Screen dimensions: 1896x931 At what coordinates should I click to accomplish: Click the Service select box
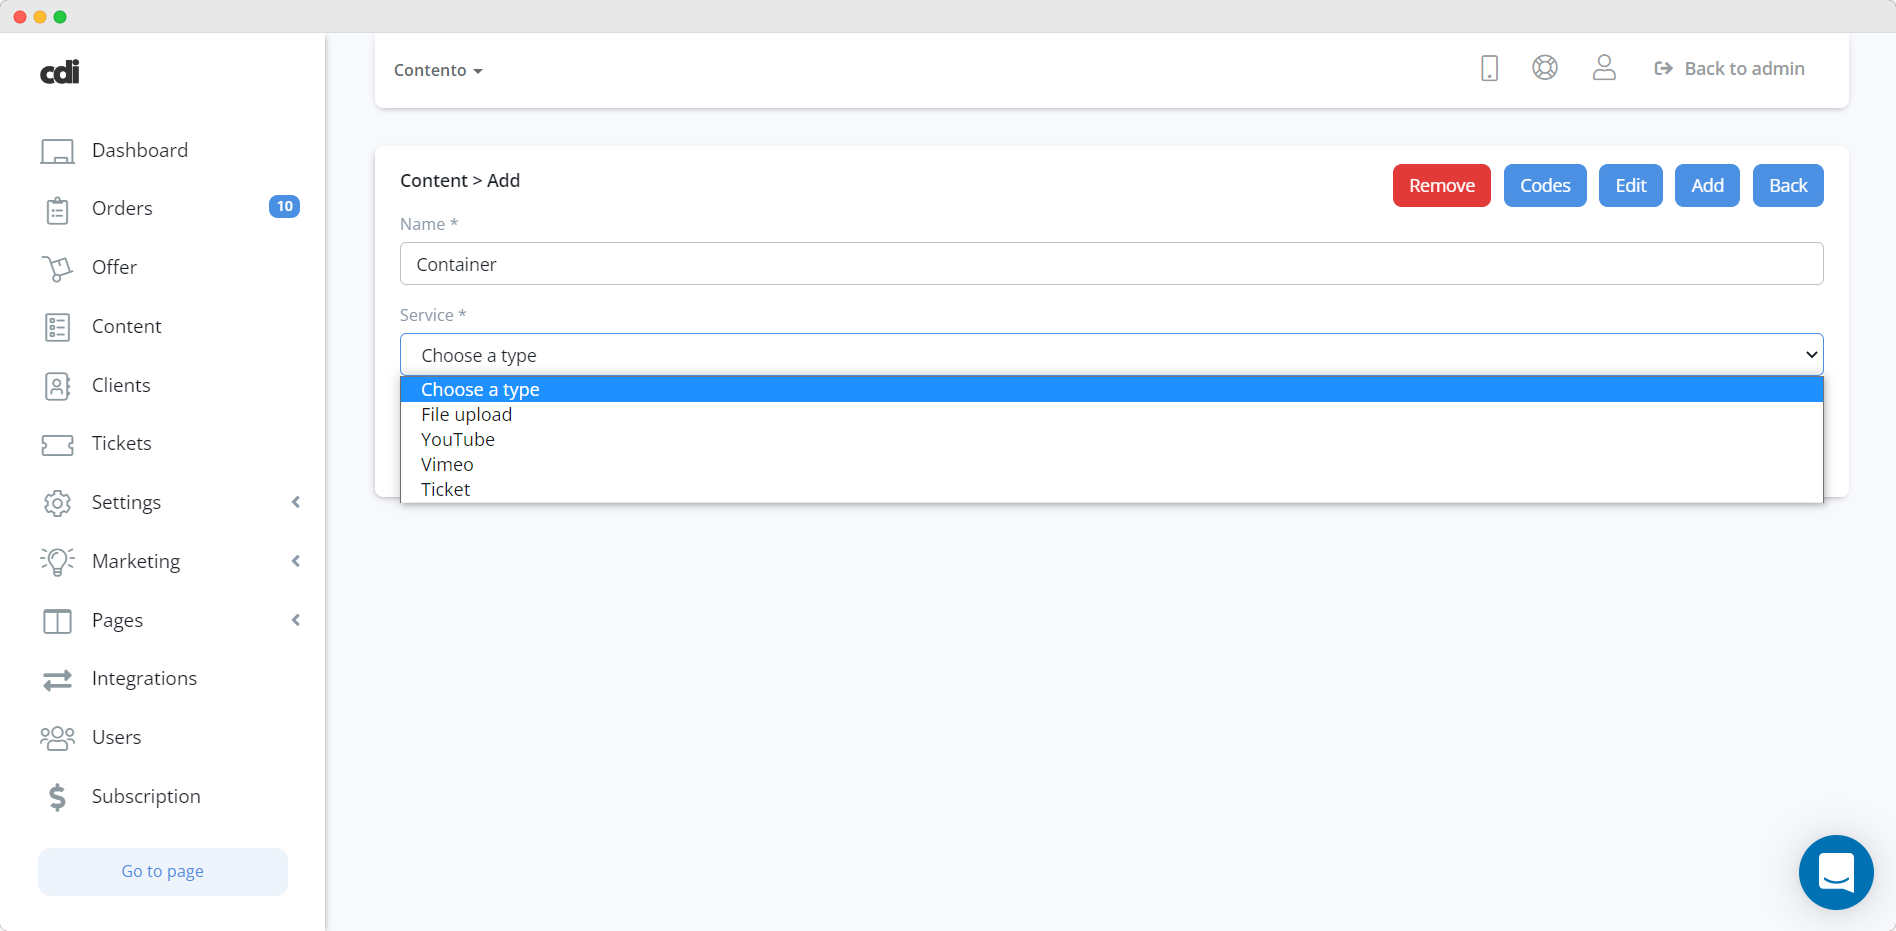point(1111,355)
